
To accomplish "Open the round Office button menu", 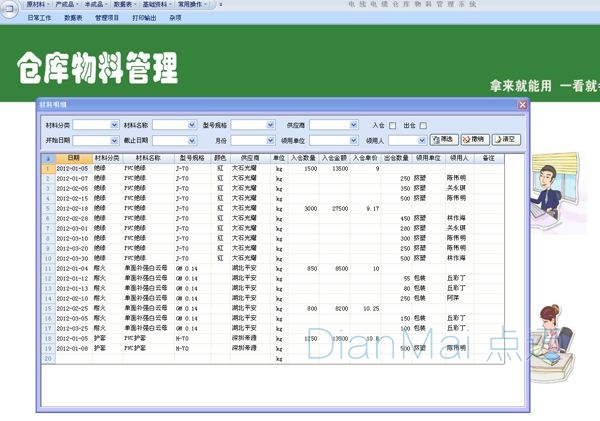I will click(8, 9).
